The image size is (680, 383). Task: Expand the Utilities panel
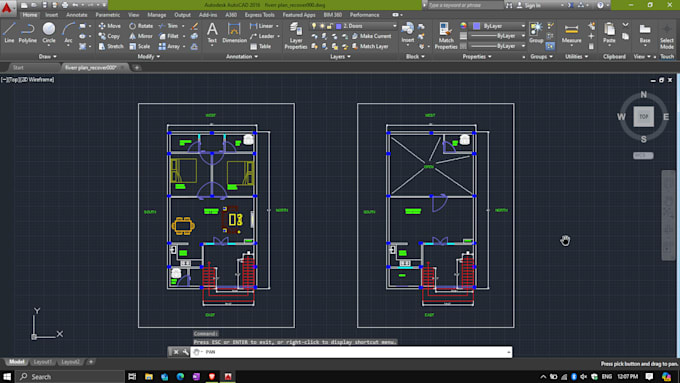pos(576,56)
